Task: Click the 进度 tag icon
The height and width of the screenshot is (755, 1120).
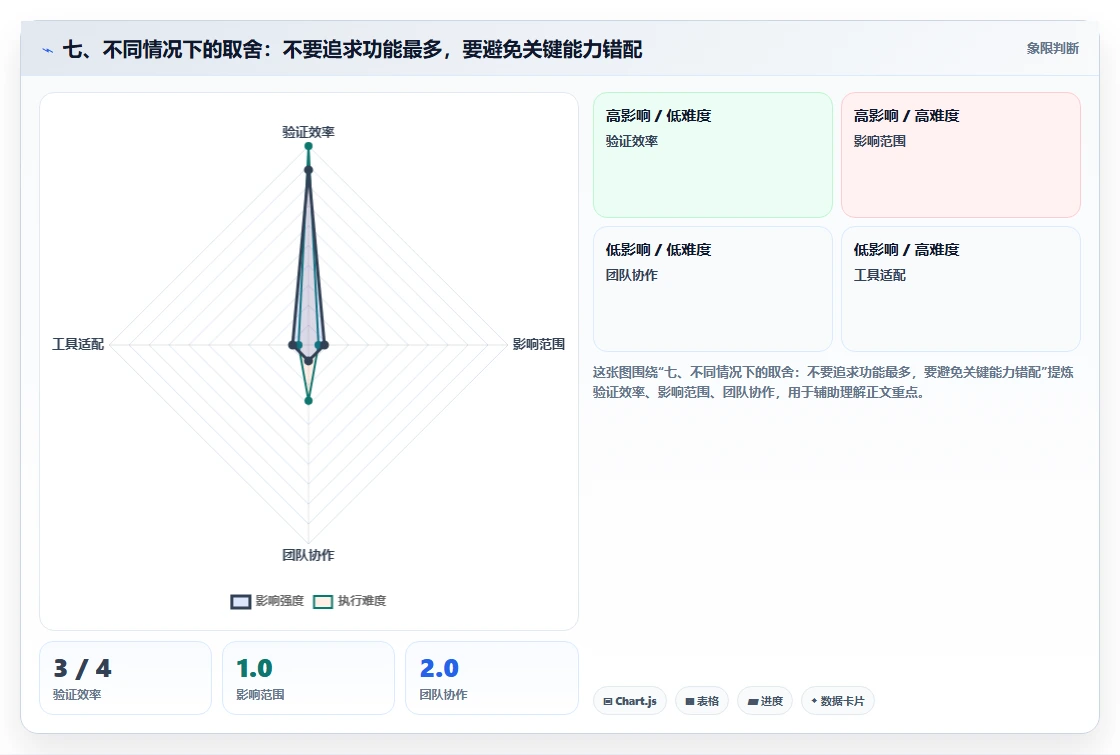Action: [x=753, y=701]
